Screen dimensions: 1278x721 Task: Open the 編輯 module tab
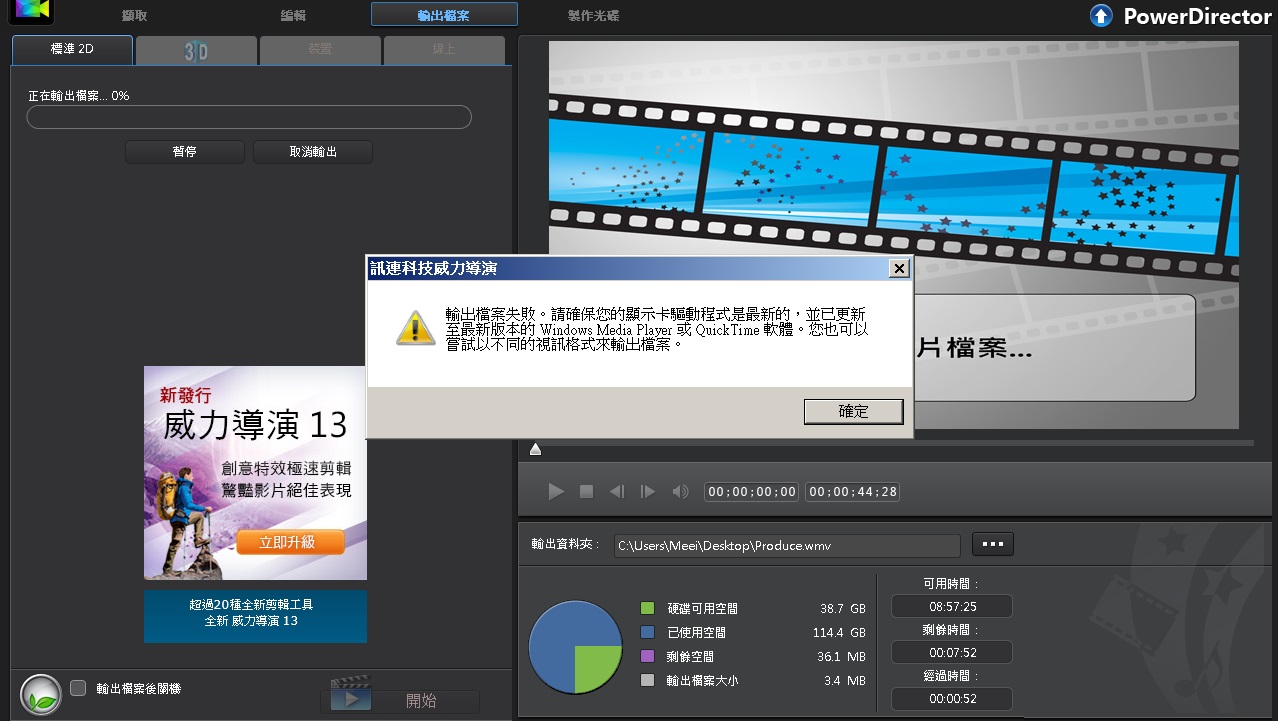pyautogui.click(x=293, y=15)
